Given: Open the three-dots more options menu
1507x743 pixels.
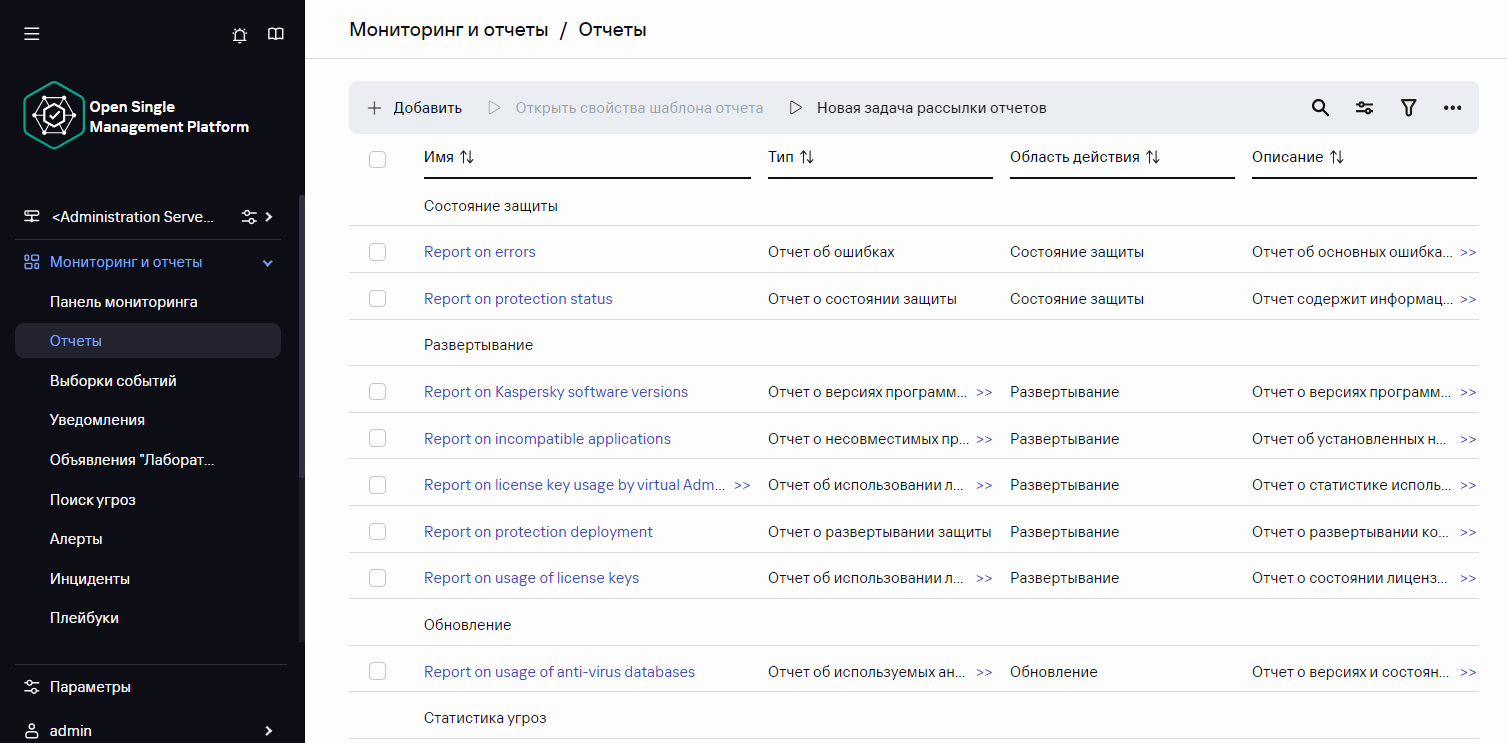Looking at the screenshot, I should pyautogui.click(x=1452, y=108).
